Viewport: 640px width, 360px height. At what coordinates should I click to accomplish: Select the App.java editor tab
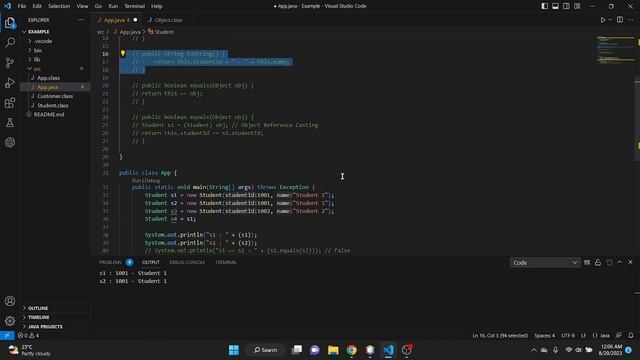(x=117, y=20)
